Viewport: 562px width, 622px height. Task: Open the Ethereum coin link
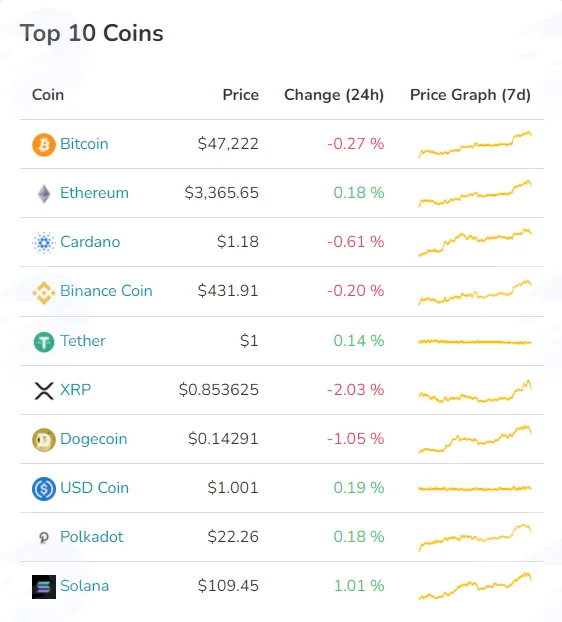point(94,193)
